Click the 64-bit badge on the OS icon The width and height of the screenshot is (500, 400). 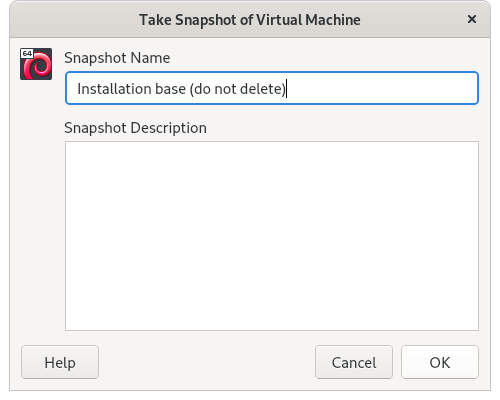tap(27, 53)
